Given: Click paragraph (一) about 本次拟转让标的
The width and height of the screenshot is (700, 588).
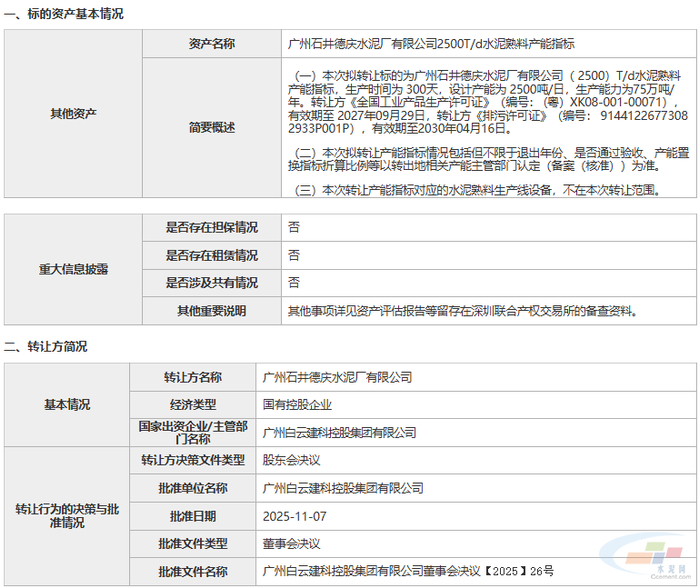Looking at the screenshot, I should click(488, 102).
